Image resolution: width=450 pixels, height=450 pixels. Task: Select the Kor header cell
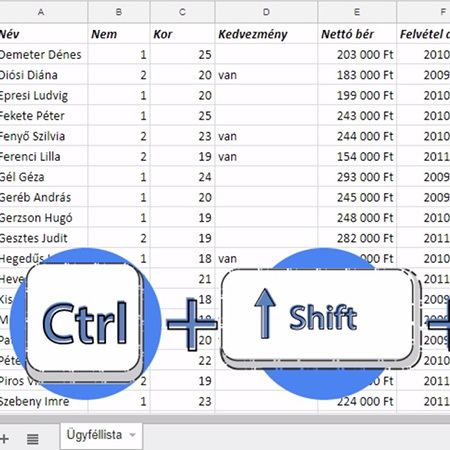tap(183, 34)
